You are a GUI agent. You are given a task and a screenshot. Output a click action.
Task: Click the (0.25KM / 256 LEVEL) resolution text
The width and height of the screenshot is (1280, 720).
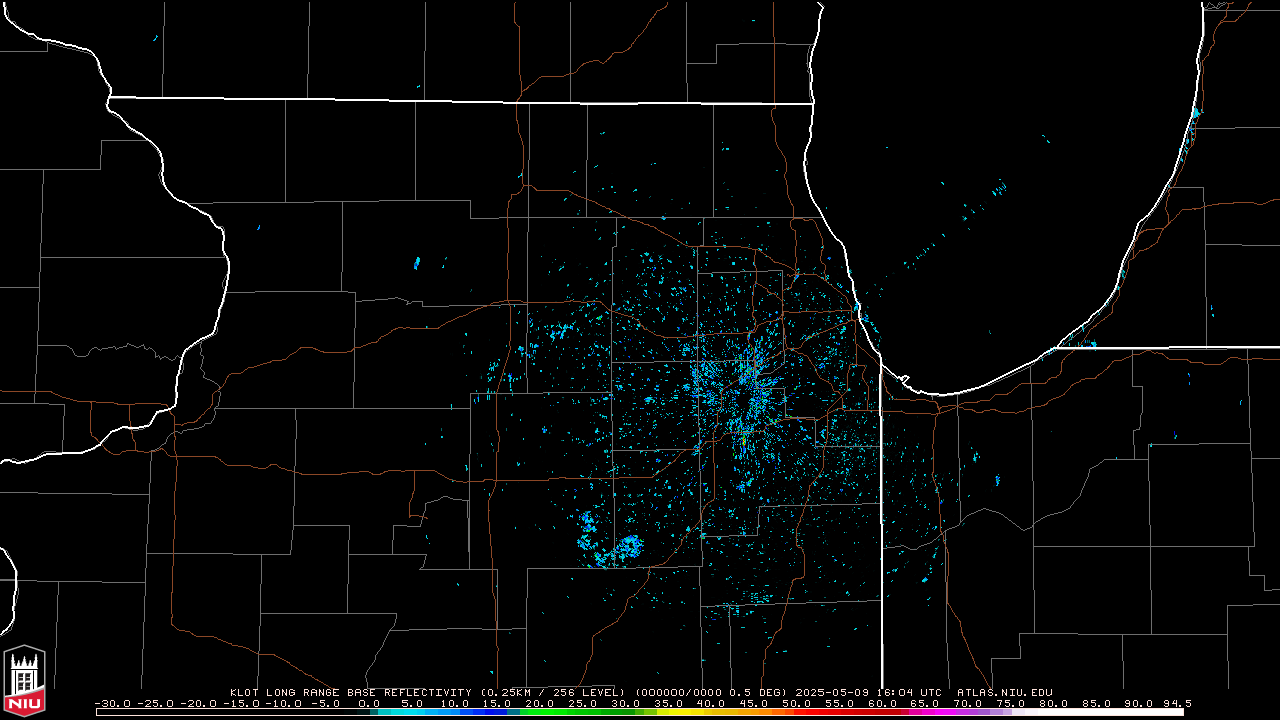point(553,692)
